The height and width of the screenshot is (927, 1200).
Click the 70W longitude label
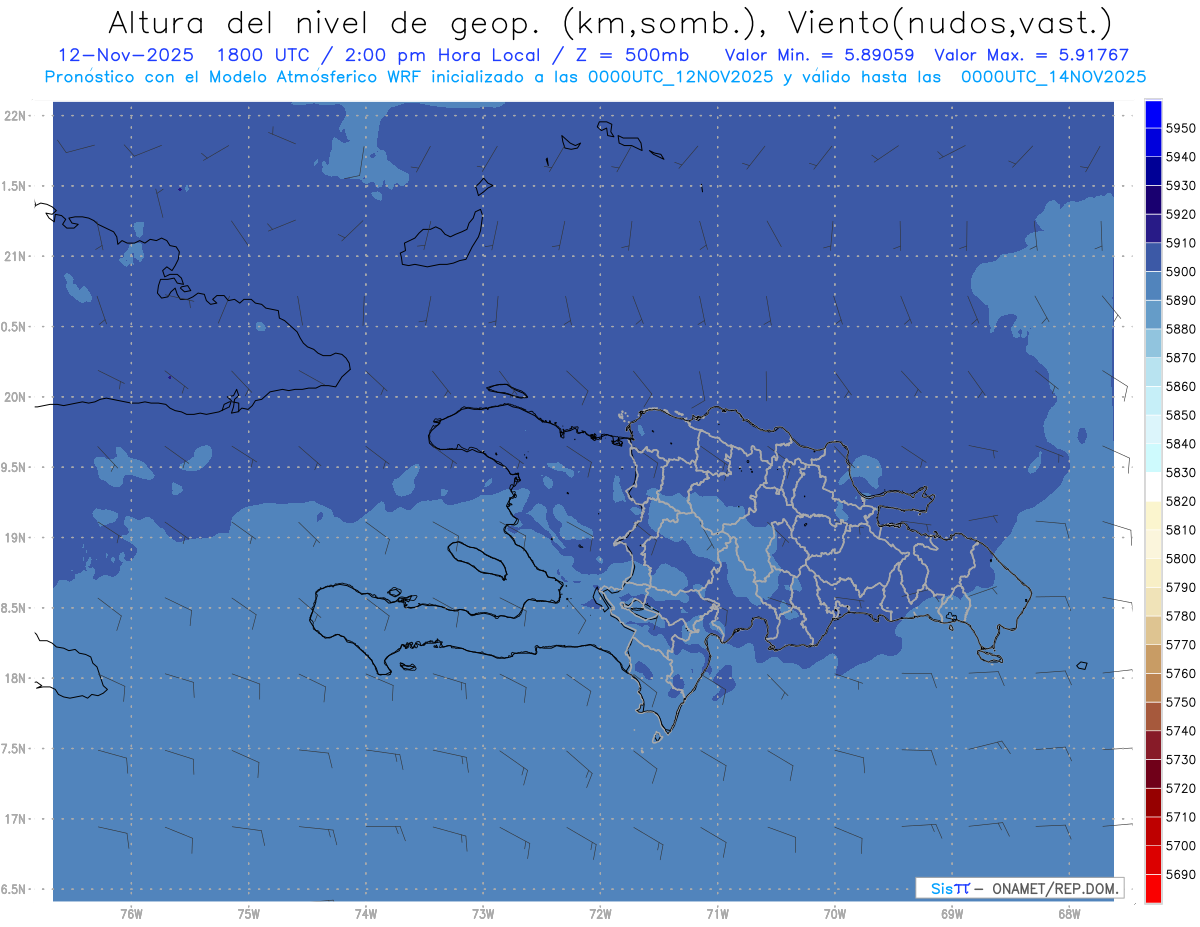pos(835,915)
